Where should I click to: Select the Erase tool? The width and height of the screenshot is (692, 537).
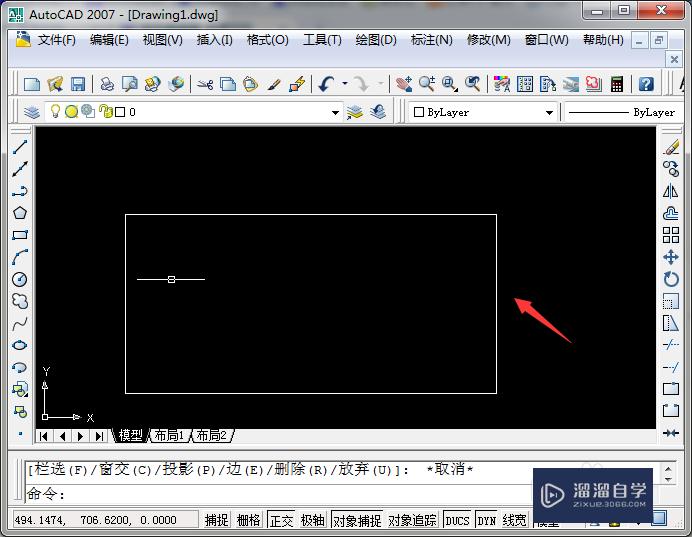tap(671, 147)
